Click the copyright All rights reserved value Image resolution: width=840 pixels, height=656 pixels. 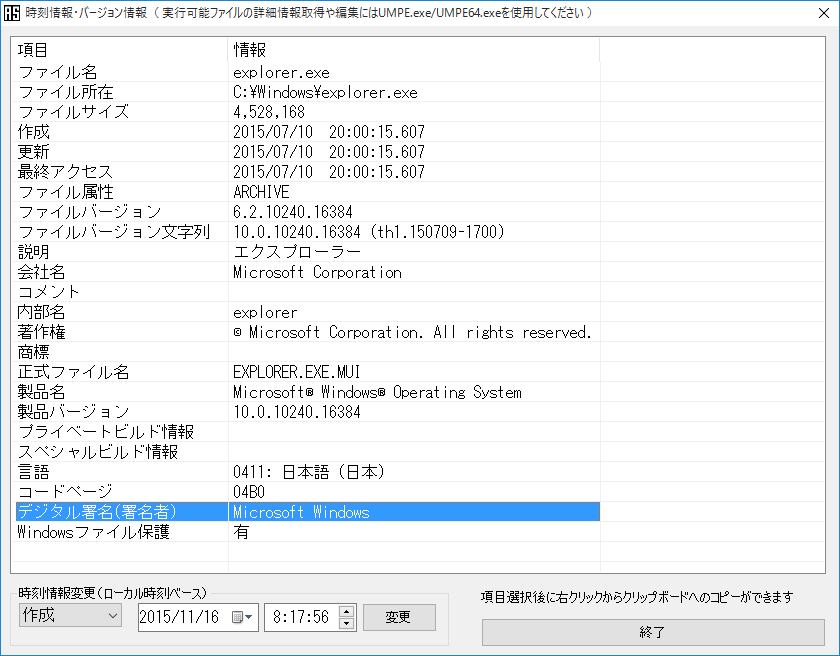[x=412, y=332]
